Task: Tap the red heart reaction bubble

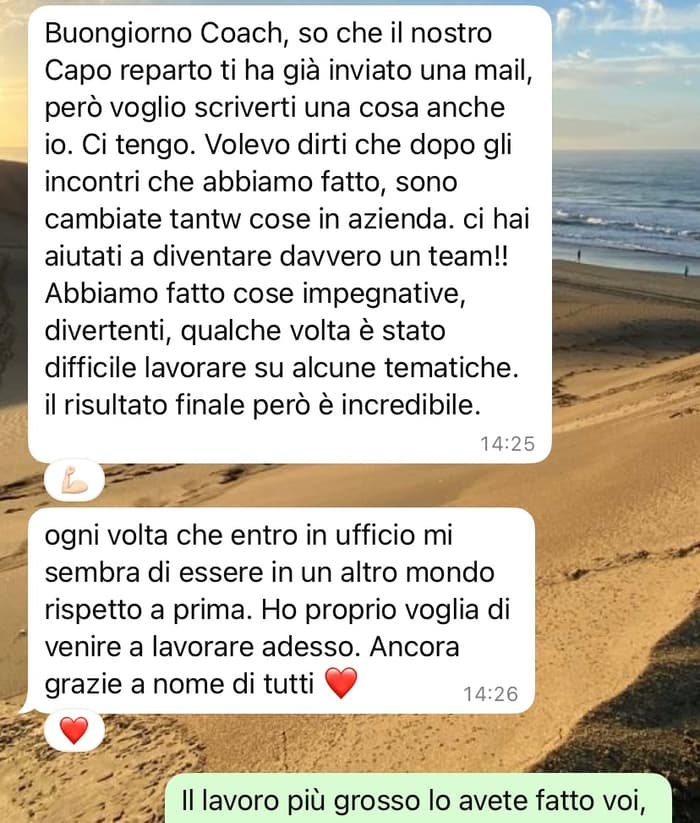Action: click(74, 731)
